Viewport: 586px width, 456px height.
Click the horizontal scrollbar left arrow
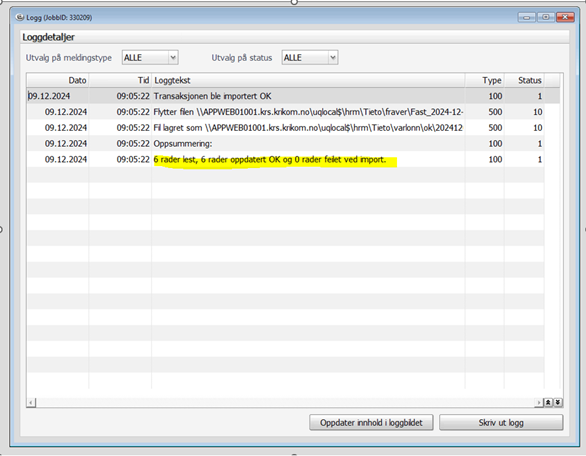31,403
